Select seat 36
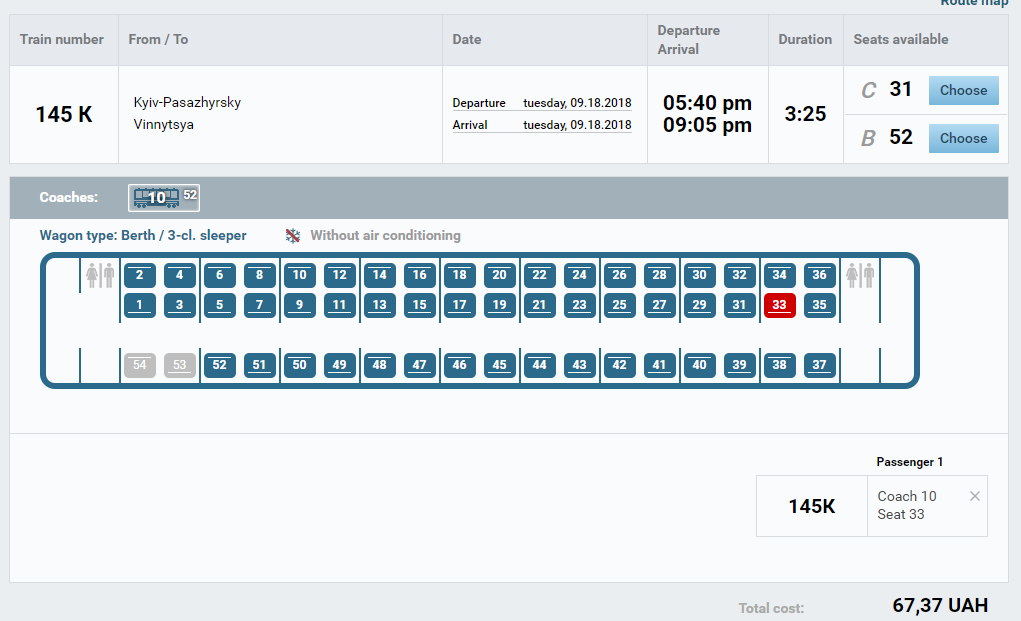Viewport: 1021px width, 621px height. click(820, 275)
